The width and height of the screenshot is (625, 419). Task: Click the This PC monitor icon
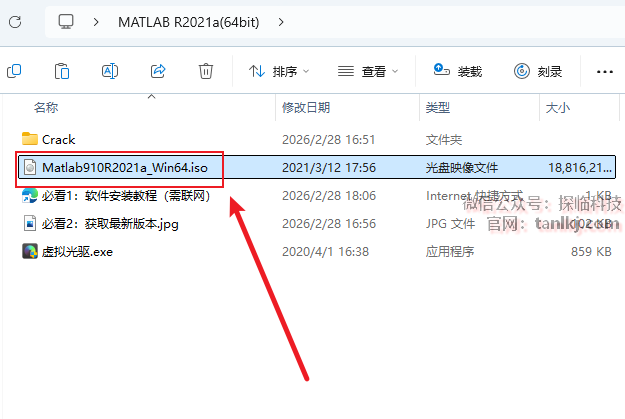66,22
